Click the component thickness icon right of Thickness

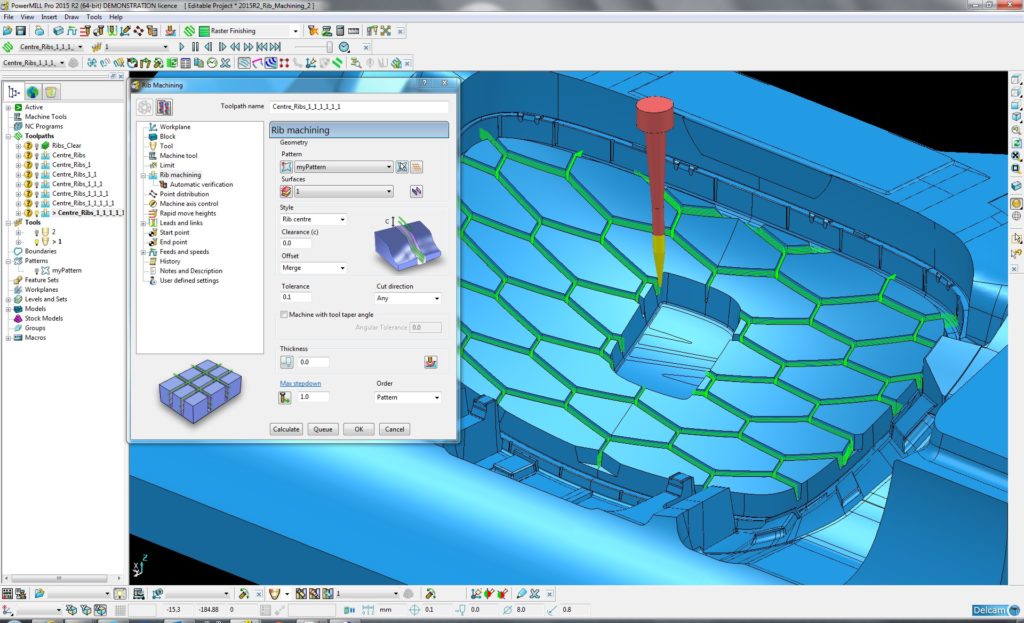coord(430,361)
